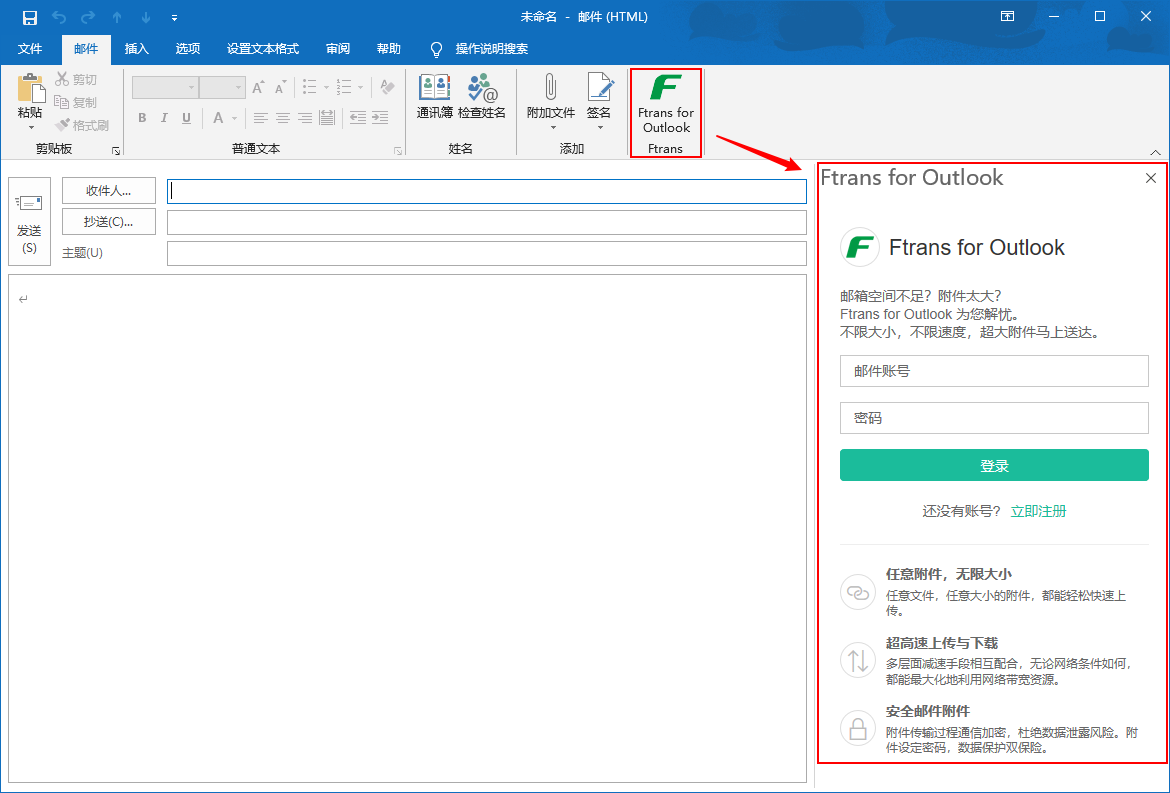The width and height of the screenshot is (1170, 793).
Task: Switch to the 审阅 tab
Action: coord(338,48)
